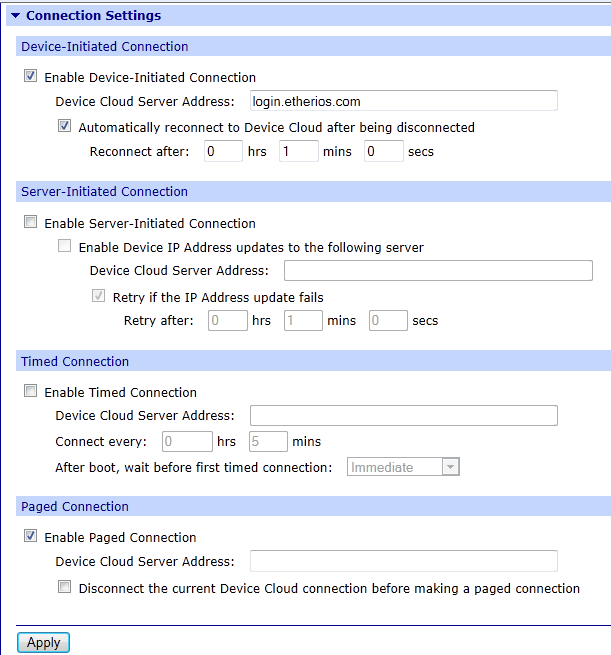Uncheck automatically reconnect to Device Cloud

[65, 127]
